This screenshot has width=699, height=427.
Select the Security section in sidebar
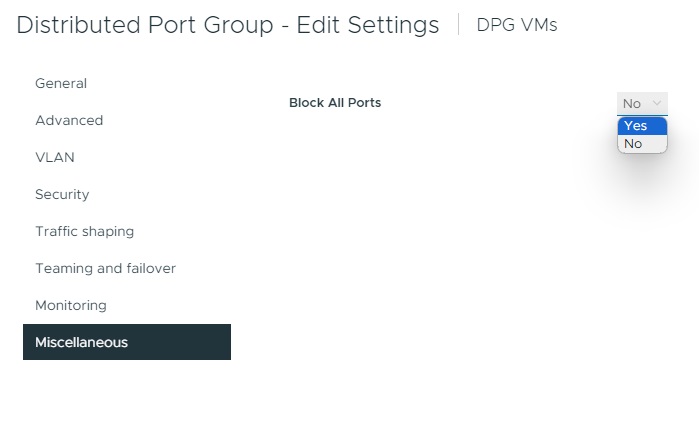coord(62,194)
